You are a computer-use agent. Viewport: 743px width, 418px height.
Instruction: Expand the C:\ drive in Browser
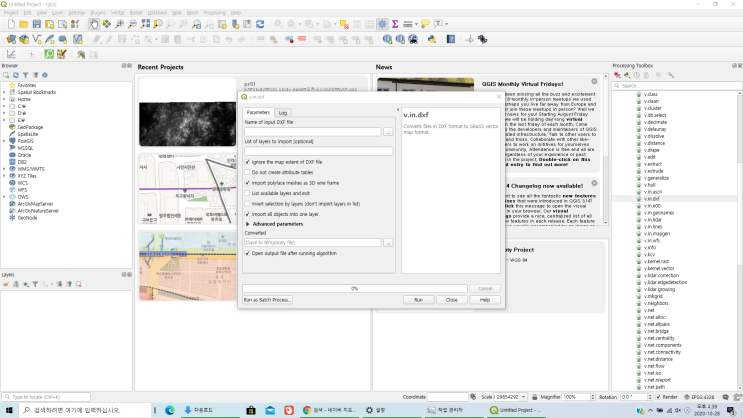coord(4,107)
